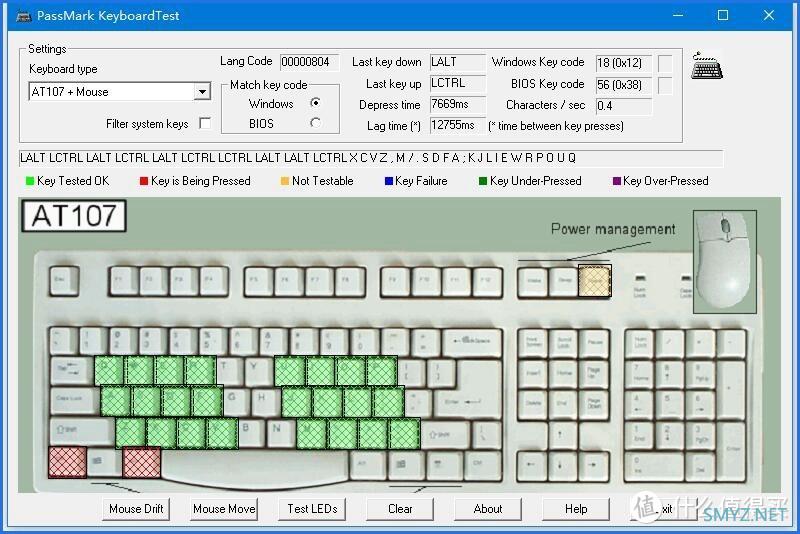
Task: Click the Mouse Move button
Action: [x=224, y=509]
